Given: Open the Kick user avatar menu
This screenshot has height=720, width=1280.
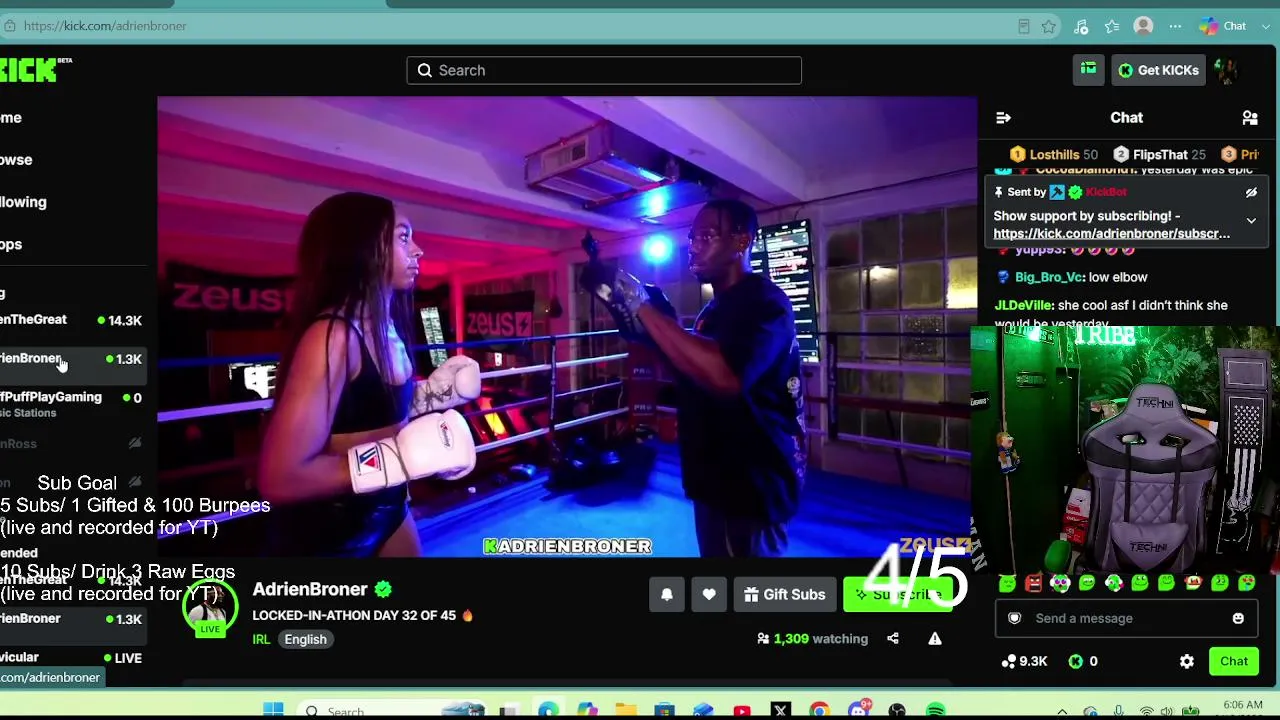Looking at the screenshot, I should pos(1227,70).
